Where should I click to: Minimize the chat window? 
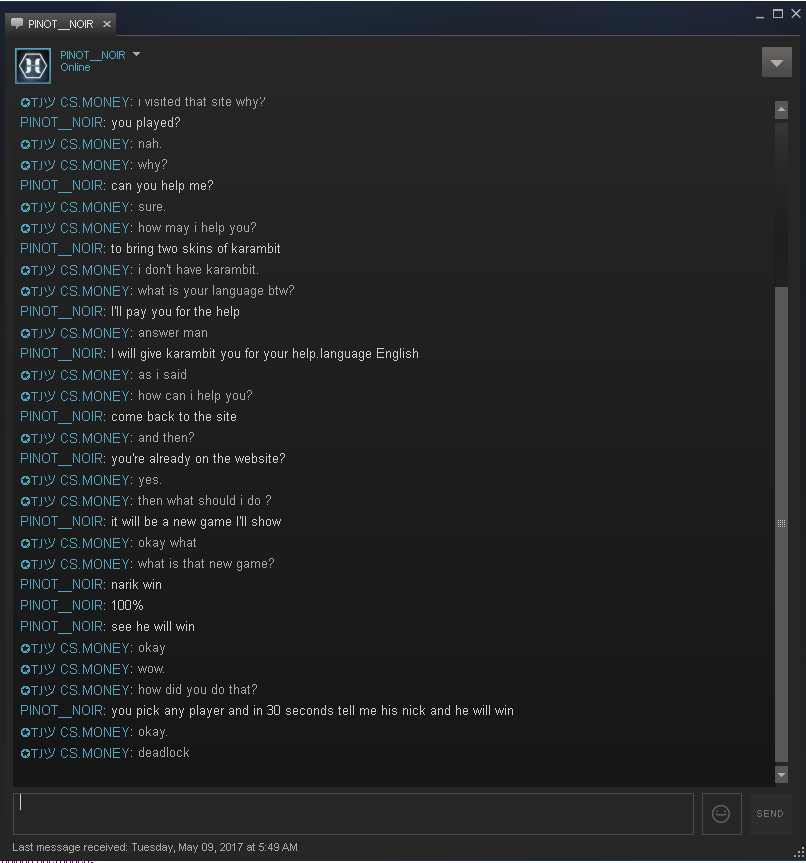coord(760,15)
